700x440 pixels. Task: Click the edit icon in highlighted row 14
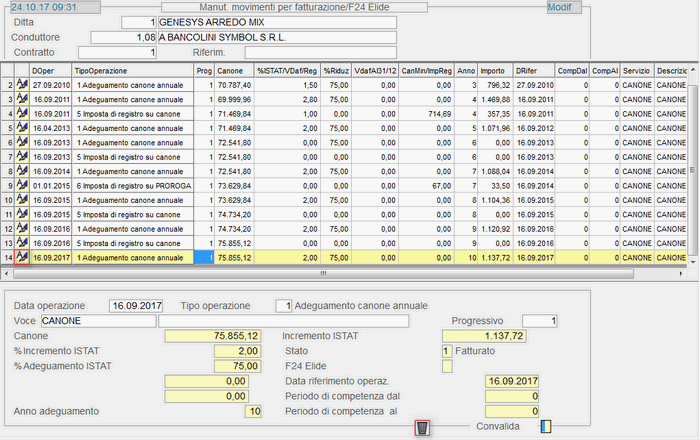22,257
